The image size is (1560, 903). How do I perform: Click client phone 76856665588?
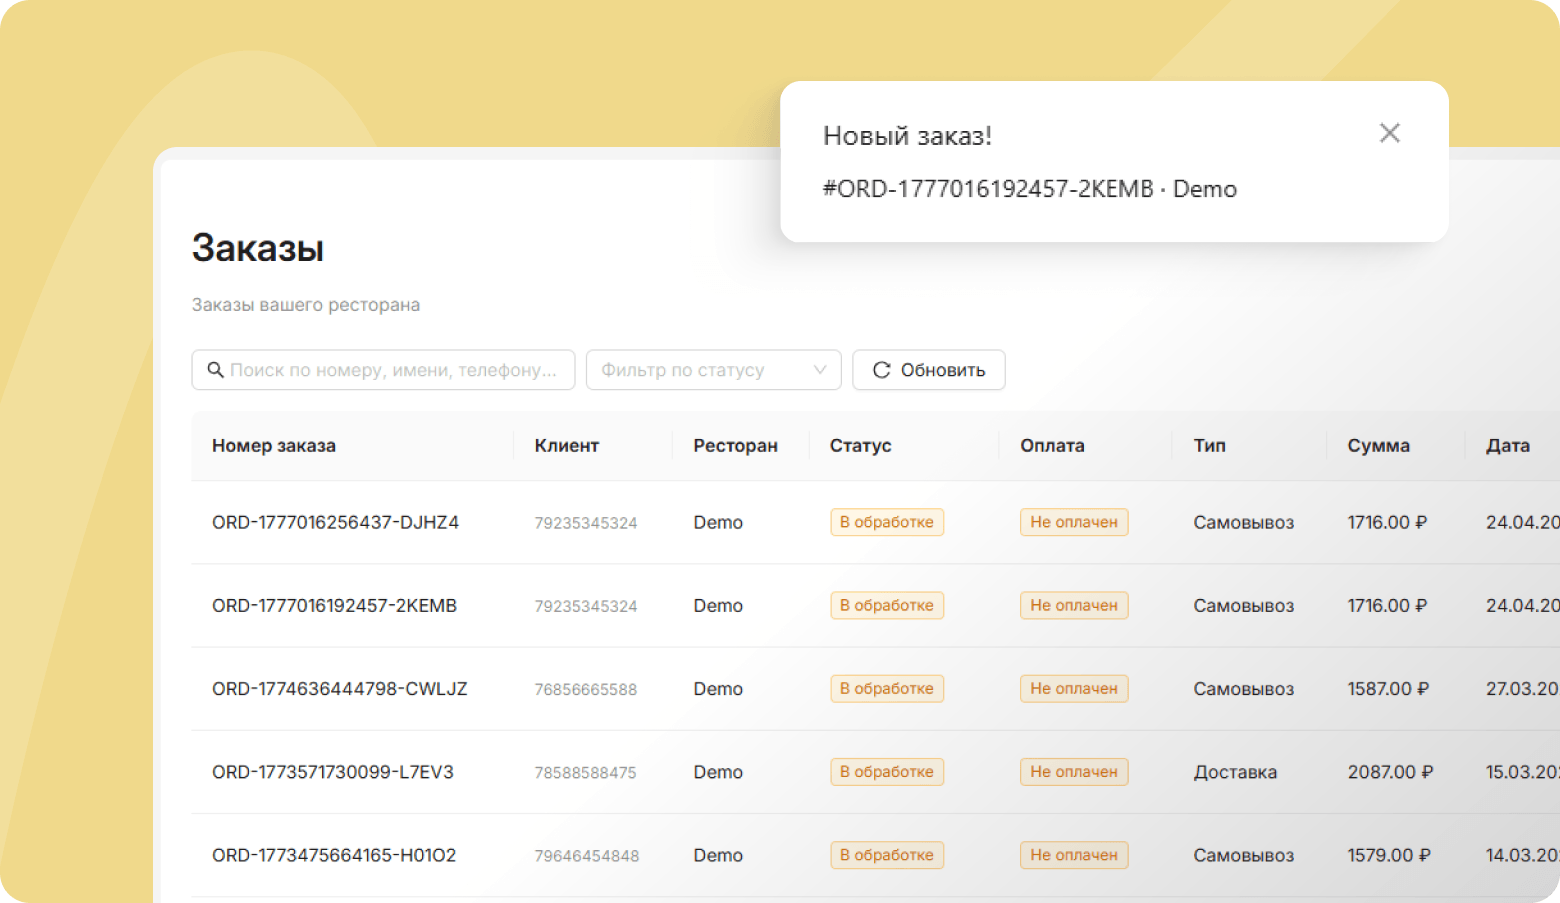[x=586, y=689]
